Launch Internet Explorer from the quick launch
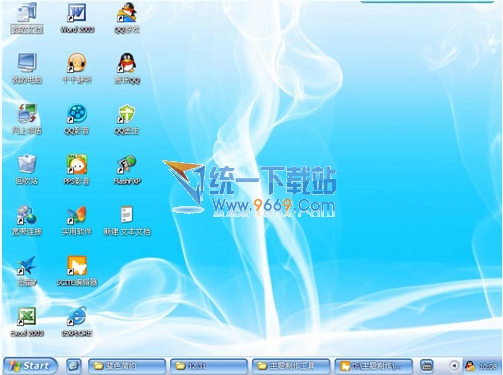 click(74, 366)
